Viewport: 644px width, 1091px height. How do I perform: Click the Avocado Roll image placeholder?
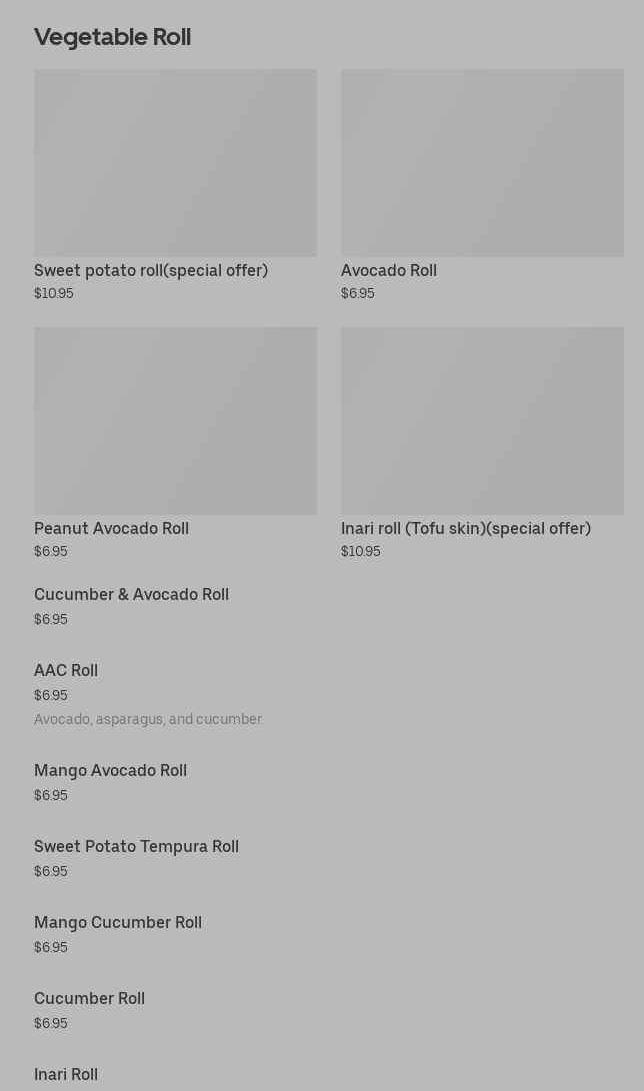(482, 162)
